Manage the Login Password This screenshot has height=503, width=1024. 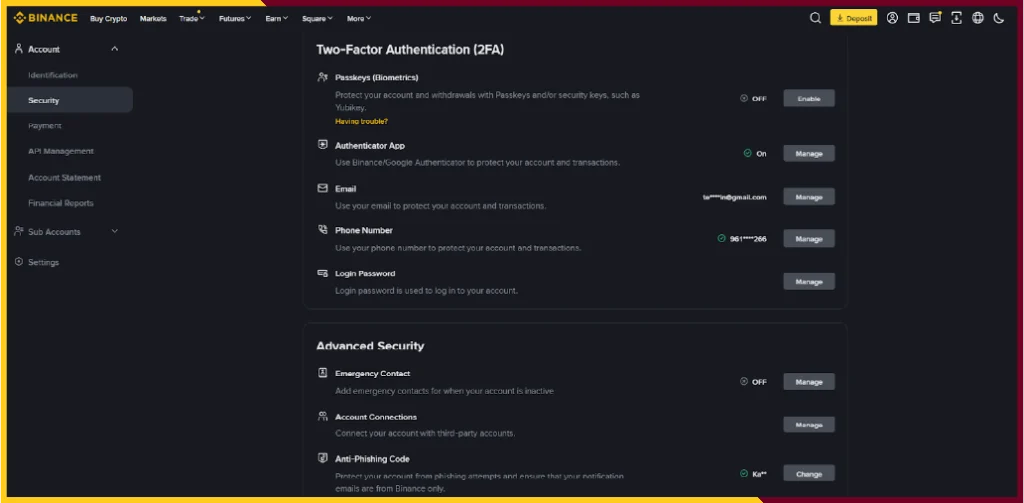809,282
